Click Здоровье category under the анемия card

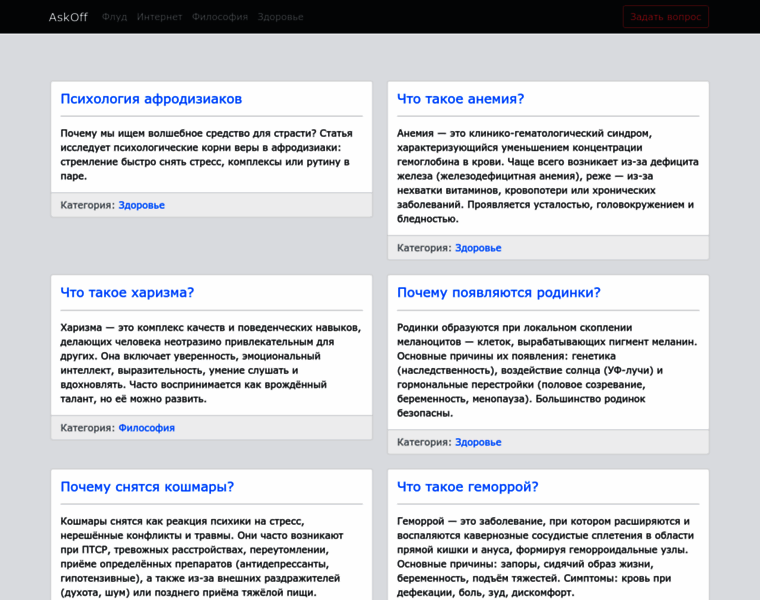coord(478,248)
